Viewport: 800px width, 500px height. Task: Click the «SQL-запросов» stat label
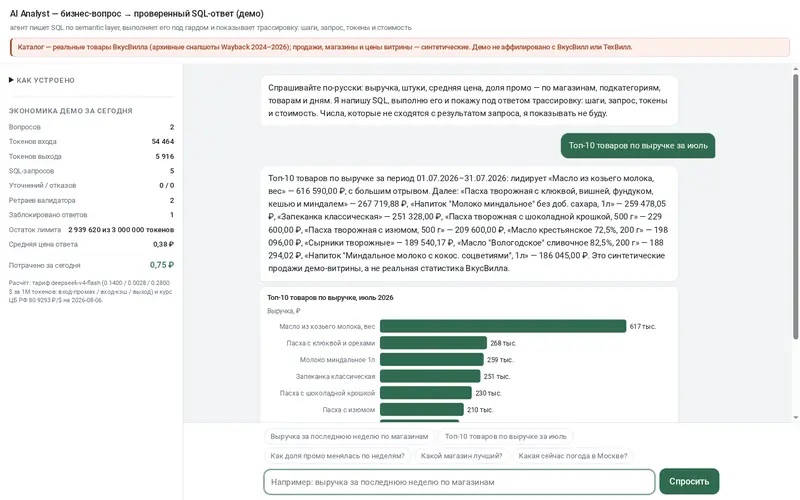(x=31, y=171)
